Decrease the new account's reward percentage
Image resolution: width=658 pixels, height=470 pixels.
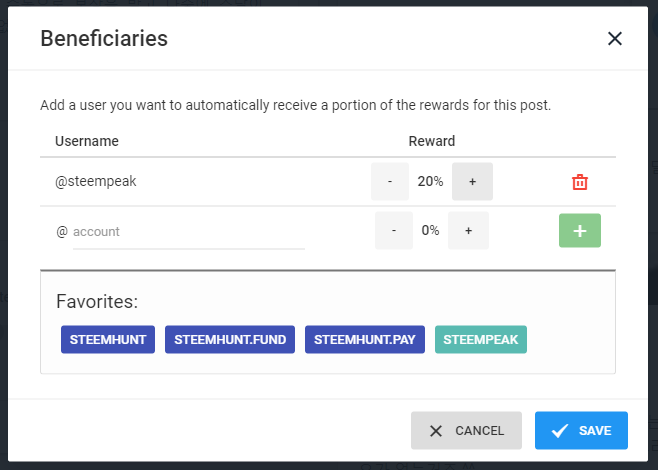pos(394,231)
